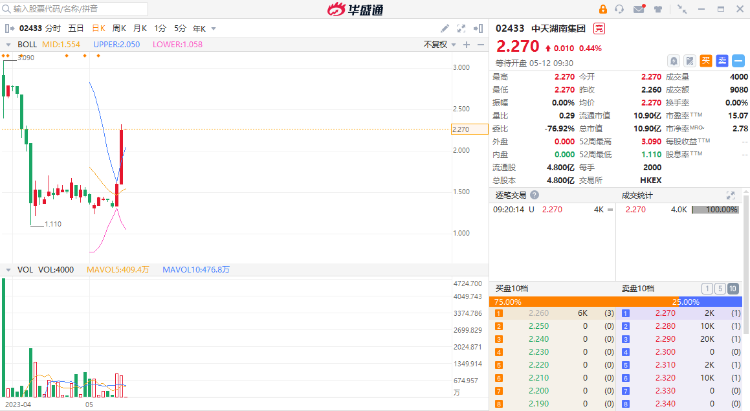Viewport: 750px width, 411px height.
Task: Click the light blue minus button
Action: tap(739, 61)
